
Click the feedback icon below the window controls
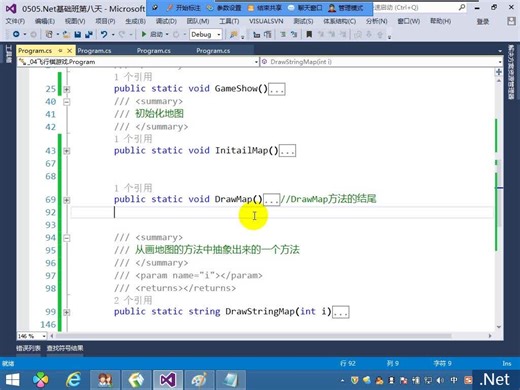(x=511, y=22)
